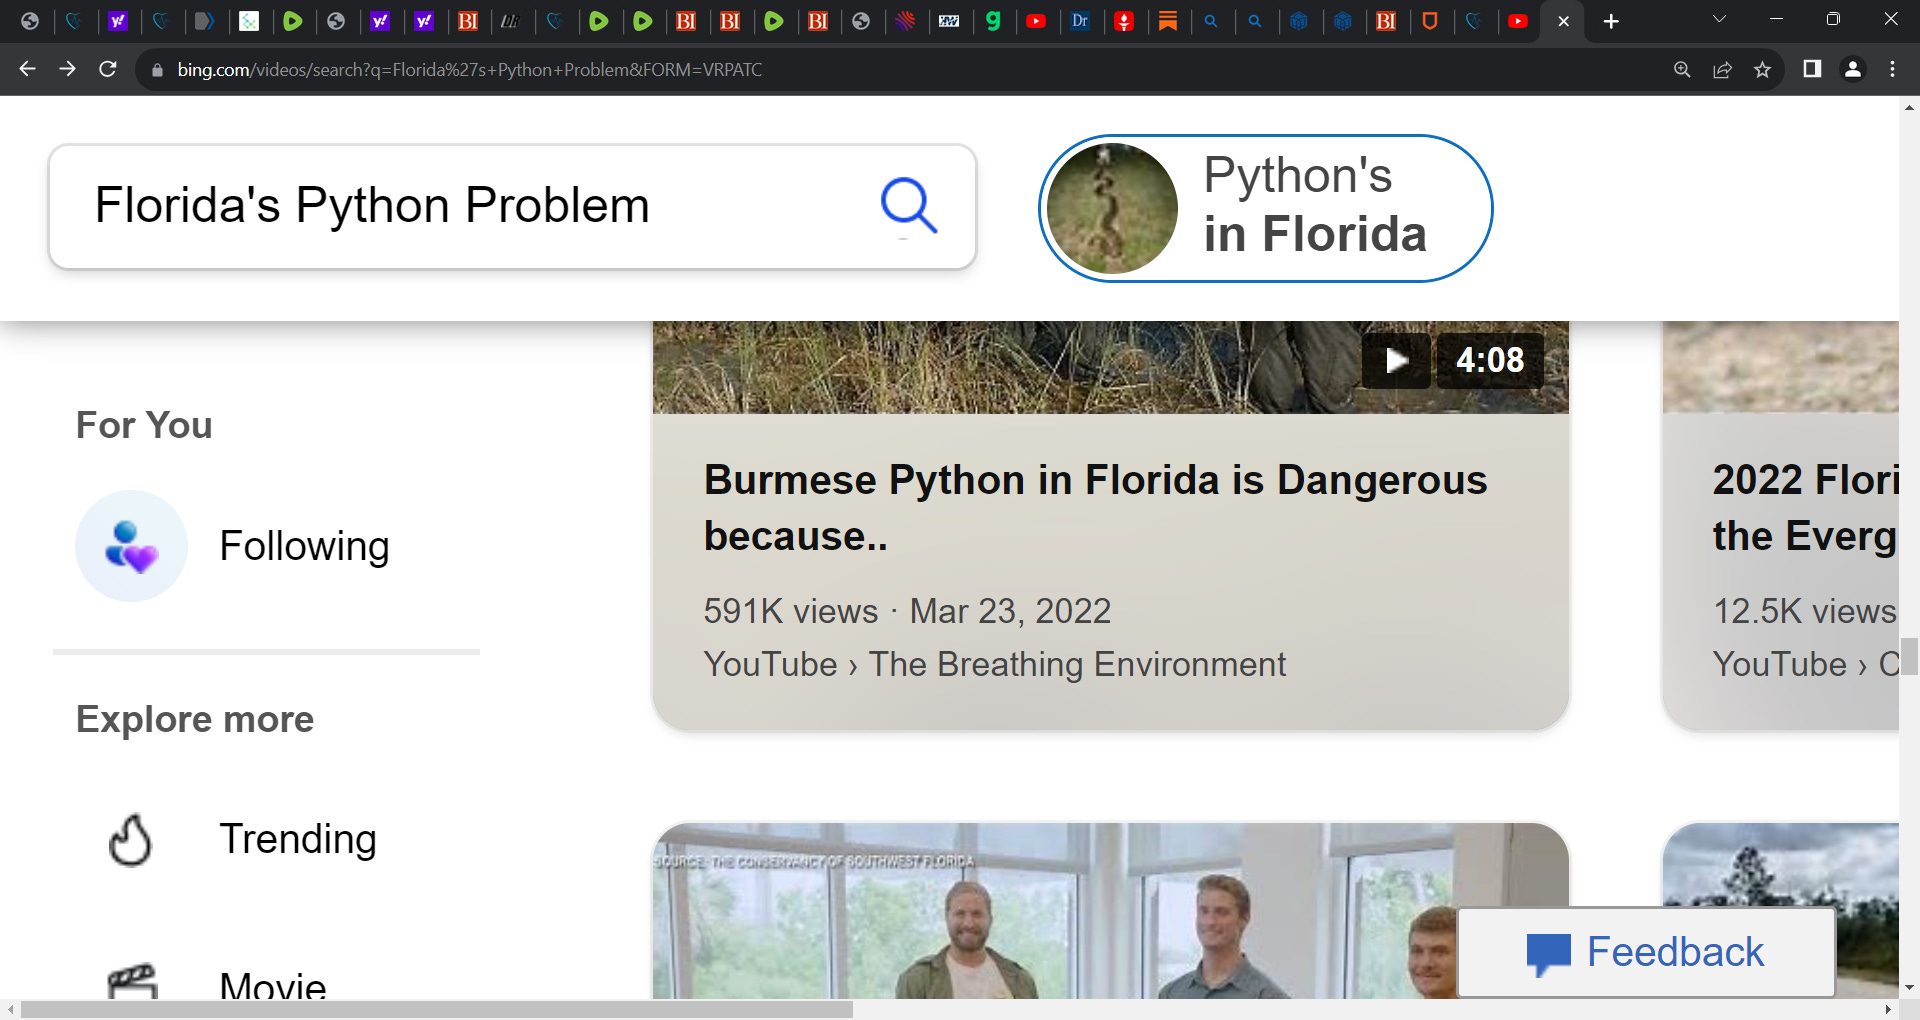Play the 4:08 Burmese Python video
Screen dimensions: 1920x1020
(1396, 360)
